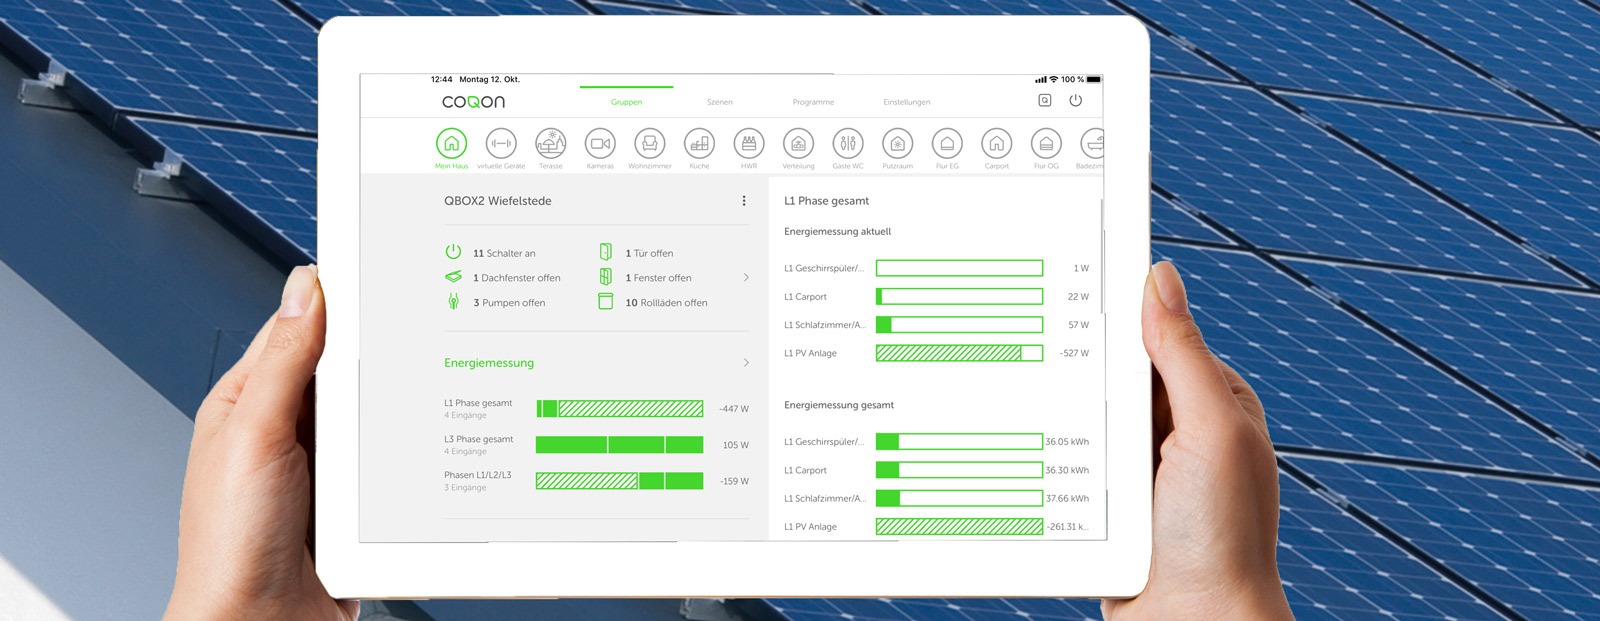The height and width of the screenshot is (621, 1600).
Task: Open the Einstellungen tab
Action: (907, 102)
